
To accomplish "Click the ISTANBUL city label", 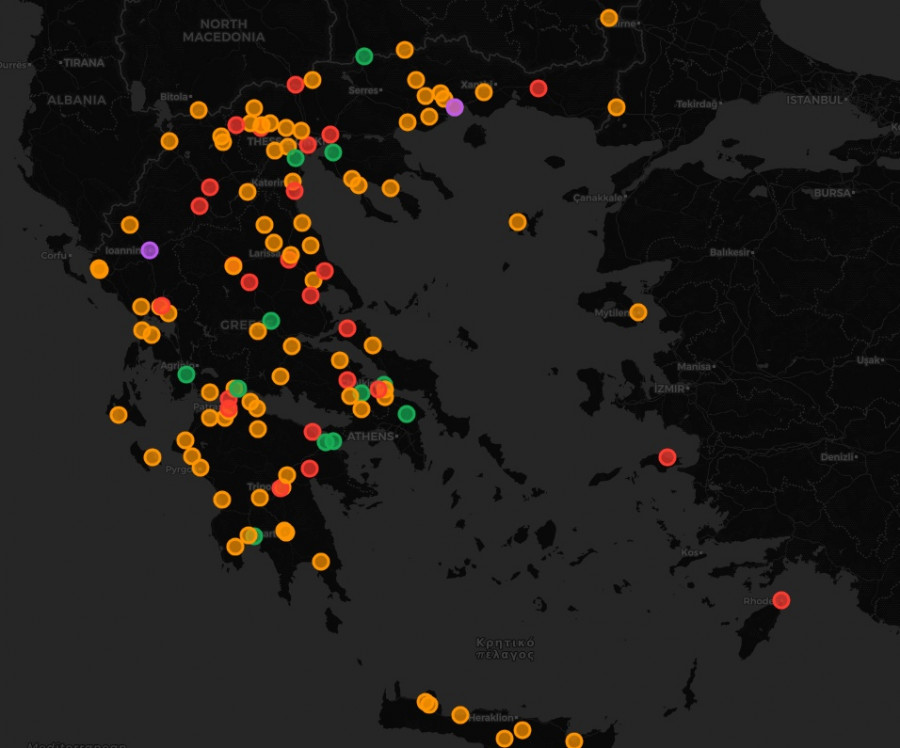I will (815, 100).
